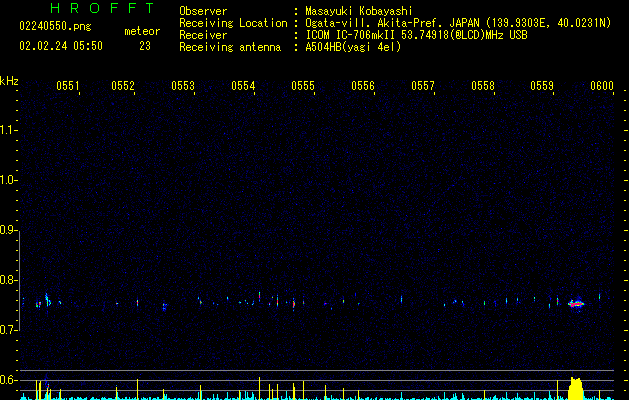Image resolution: width=629 pixels, height=400 pixels.
Task: Click the 0559 time marker
Action: [x=542, y=86]
